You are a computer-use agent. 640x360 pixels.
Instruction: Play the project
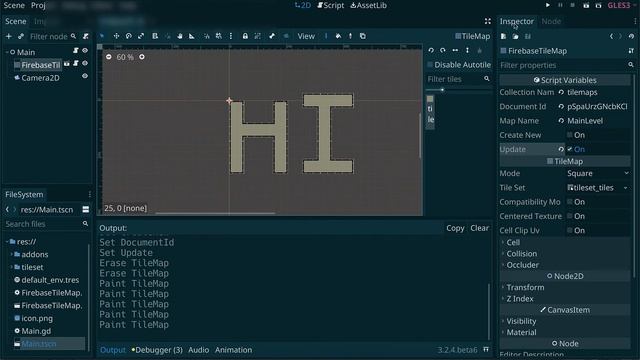(548, 5)
